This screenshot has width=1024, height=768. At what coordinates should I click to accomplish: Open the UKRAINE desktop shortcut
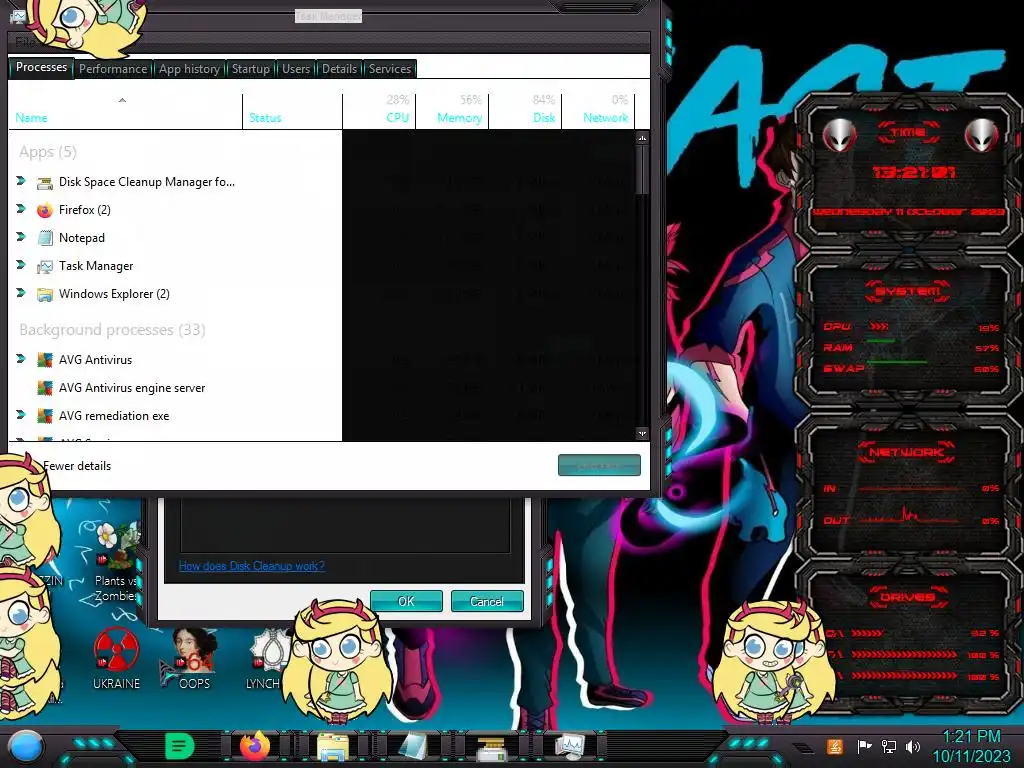[116, 658]
